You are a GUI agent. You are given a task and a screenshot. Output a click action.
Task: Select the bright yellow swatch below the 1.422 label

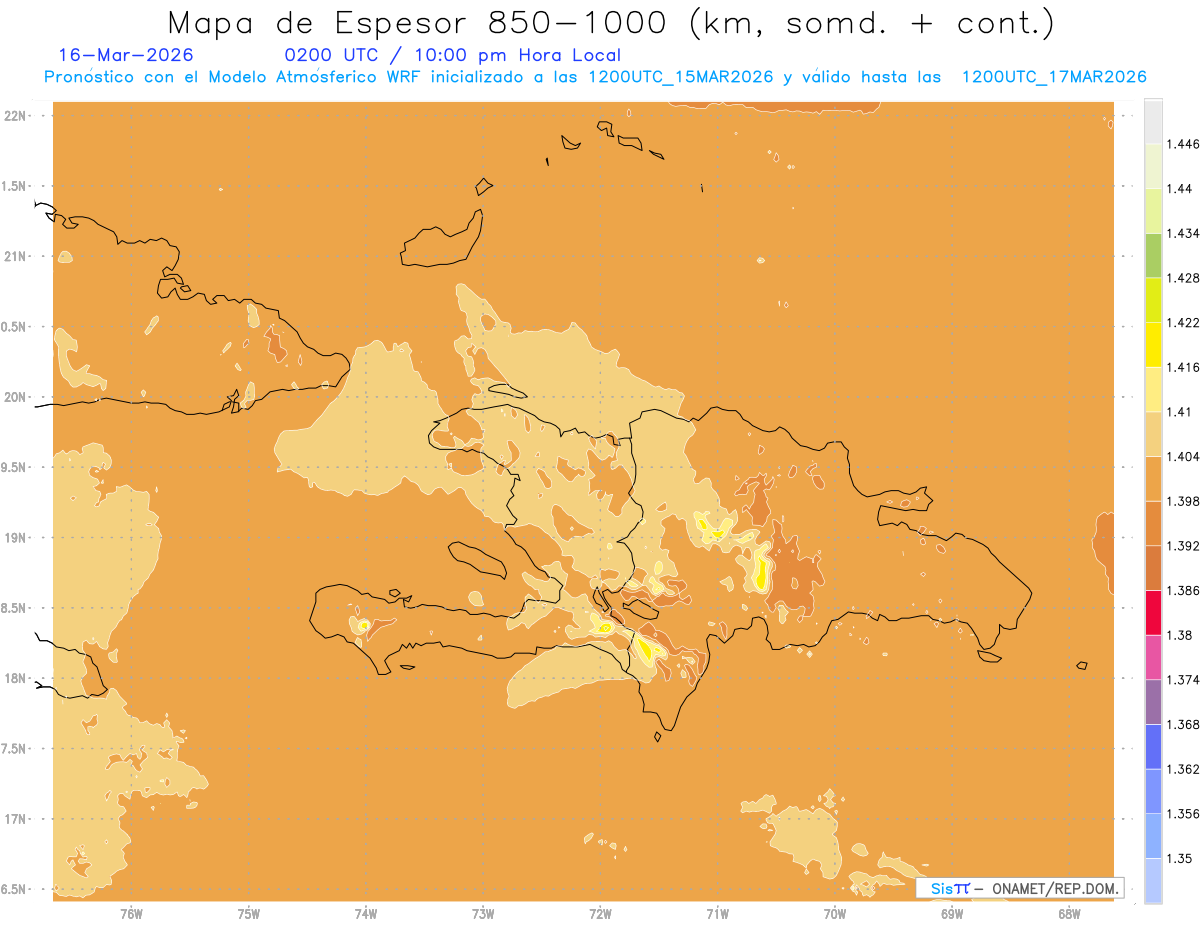tap(1153, 345)
